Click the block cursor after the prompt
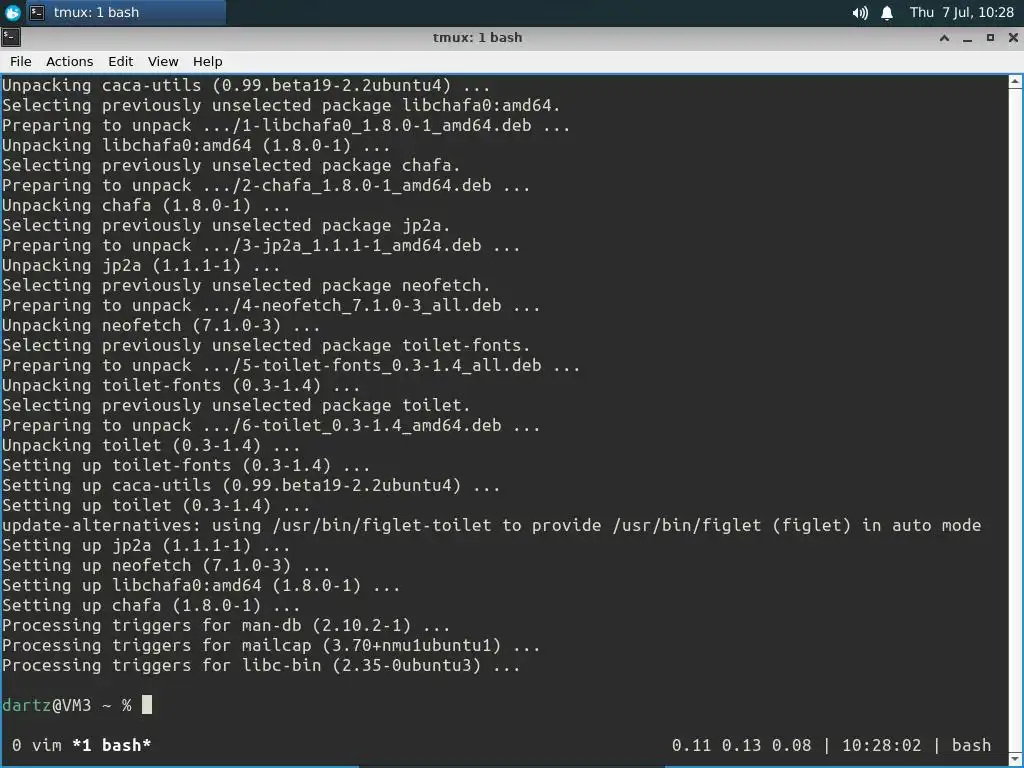This screenshot has width=1024, height=768. pyautogui.click(x=147, y=705)
